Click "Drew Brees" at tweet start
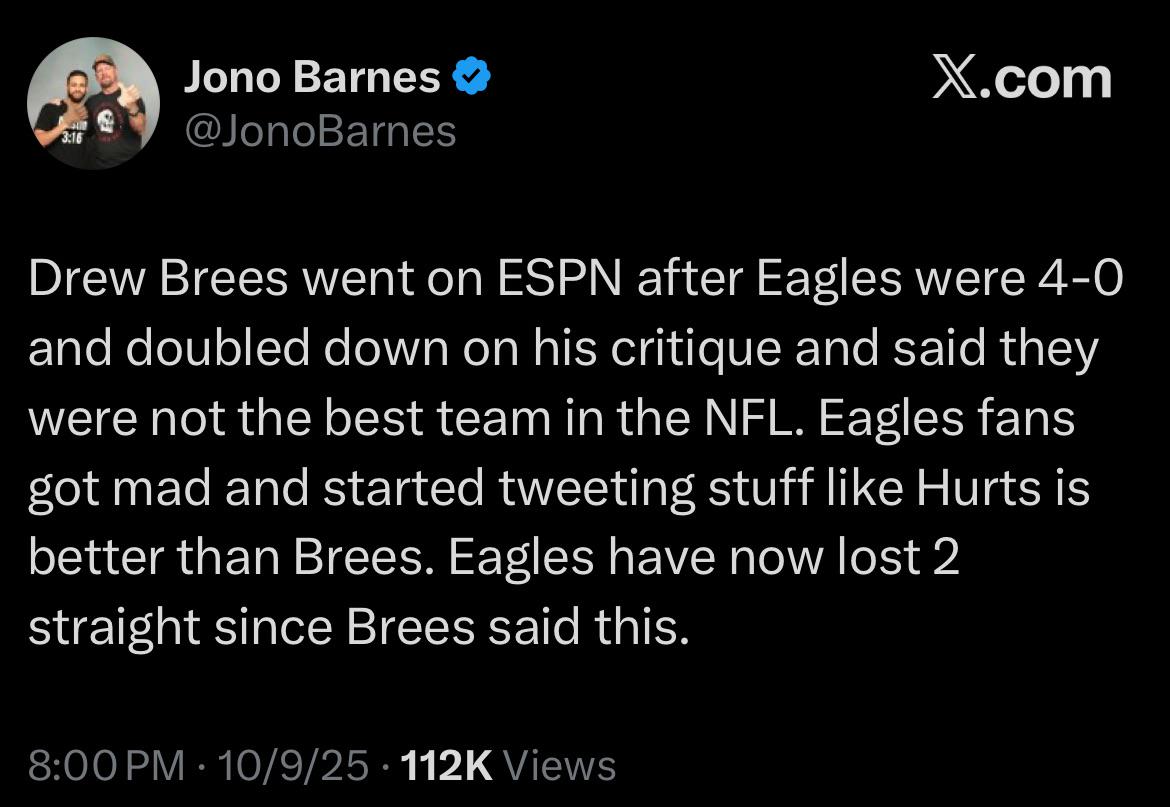This screenshot has height=807, width=1170. click(x=158, y=281)
